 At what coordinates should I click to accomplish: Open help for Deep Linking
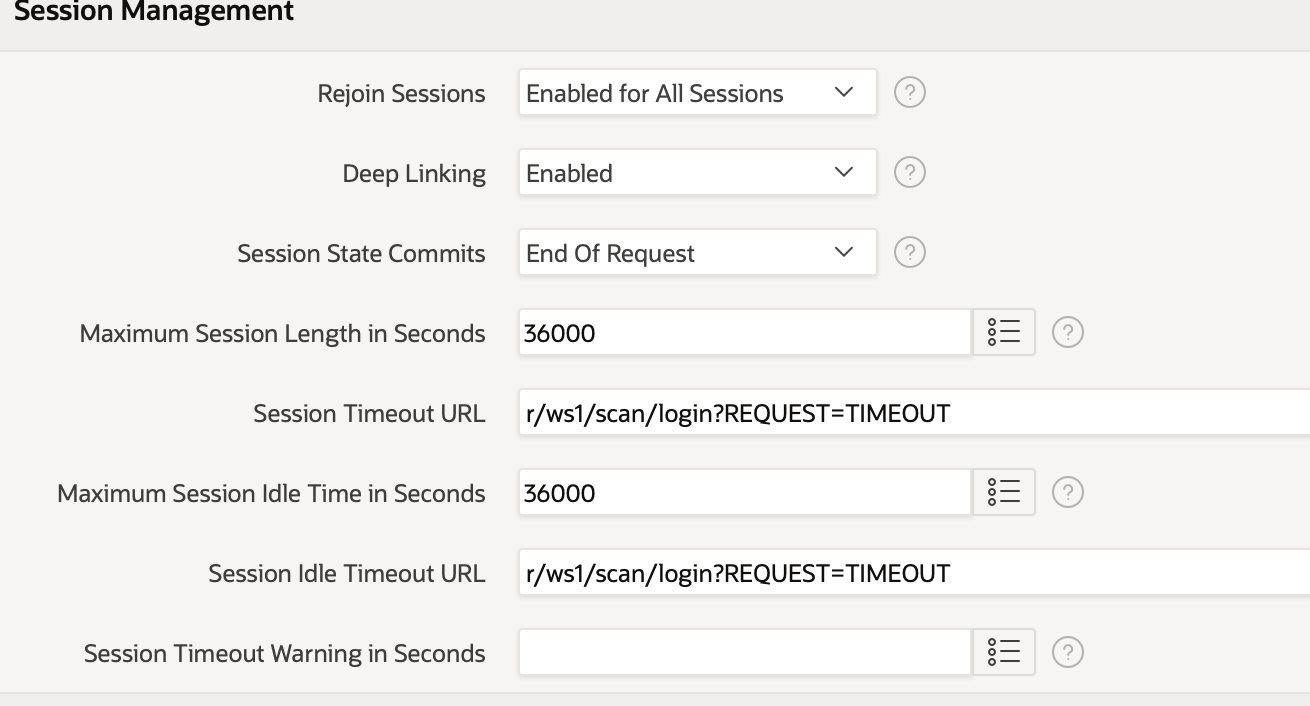[x=909, y=173]
